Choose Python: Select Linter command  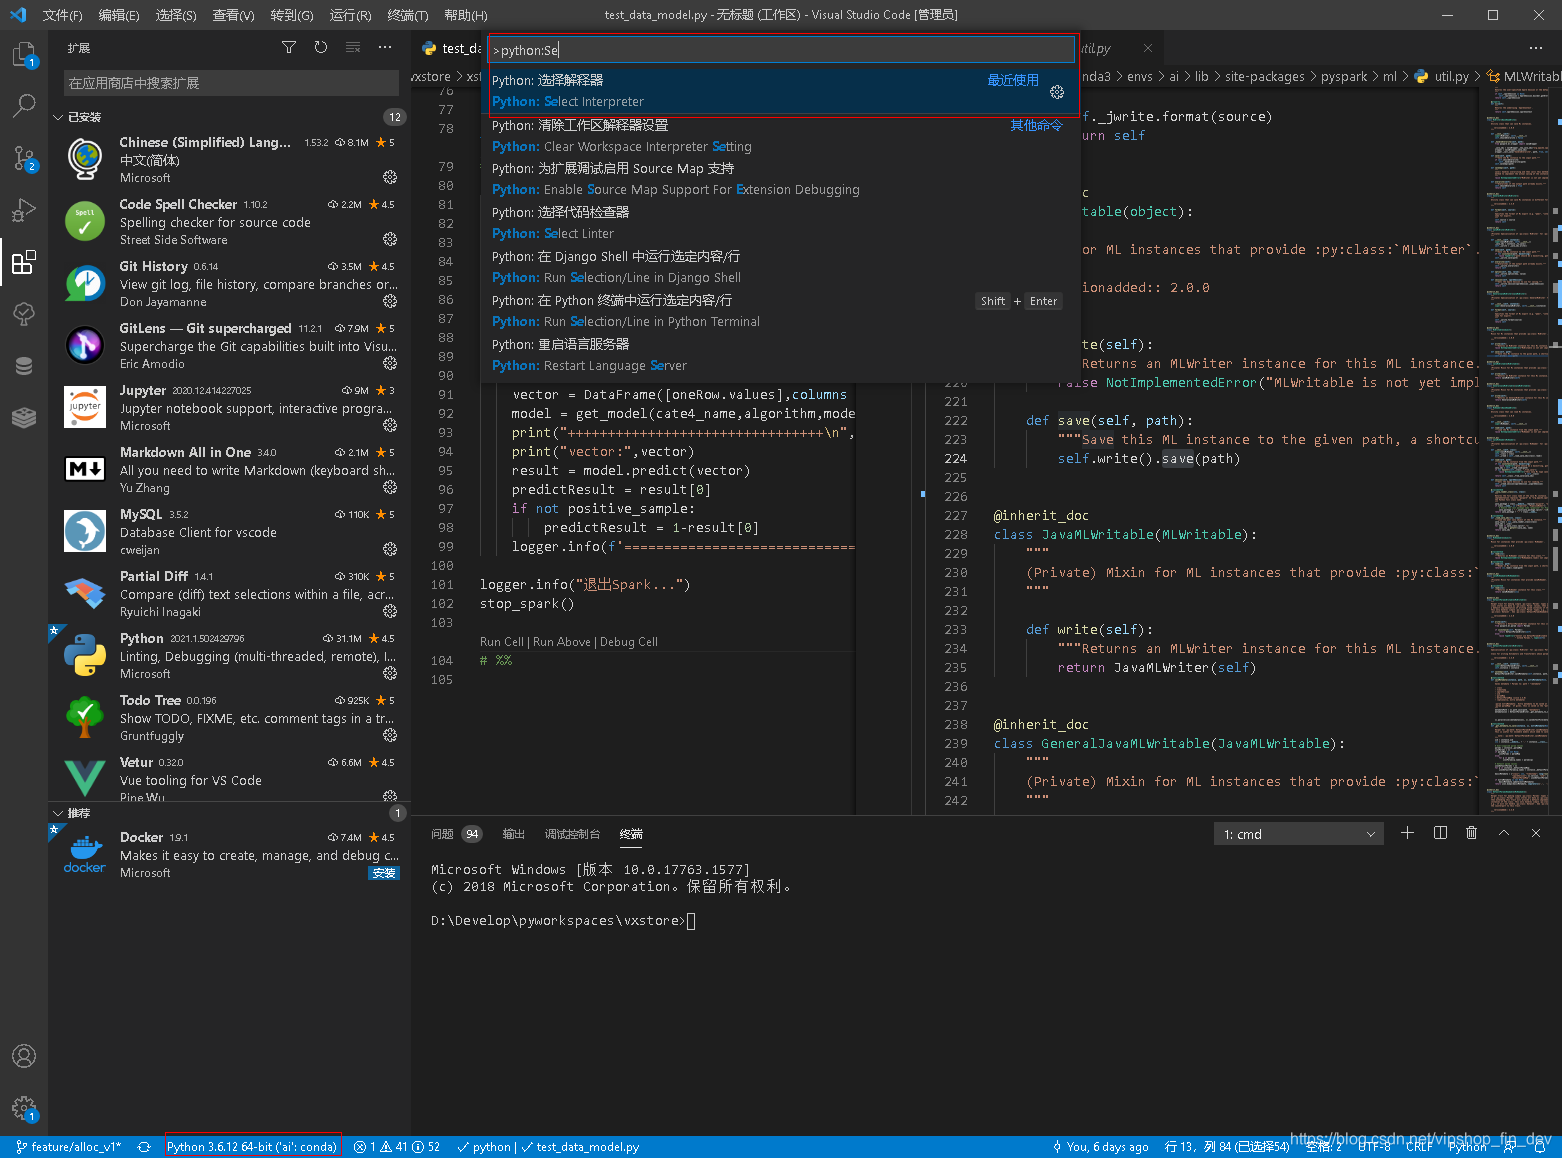coord(780,223)
